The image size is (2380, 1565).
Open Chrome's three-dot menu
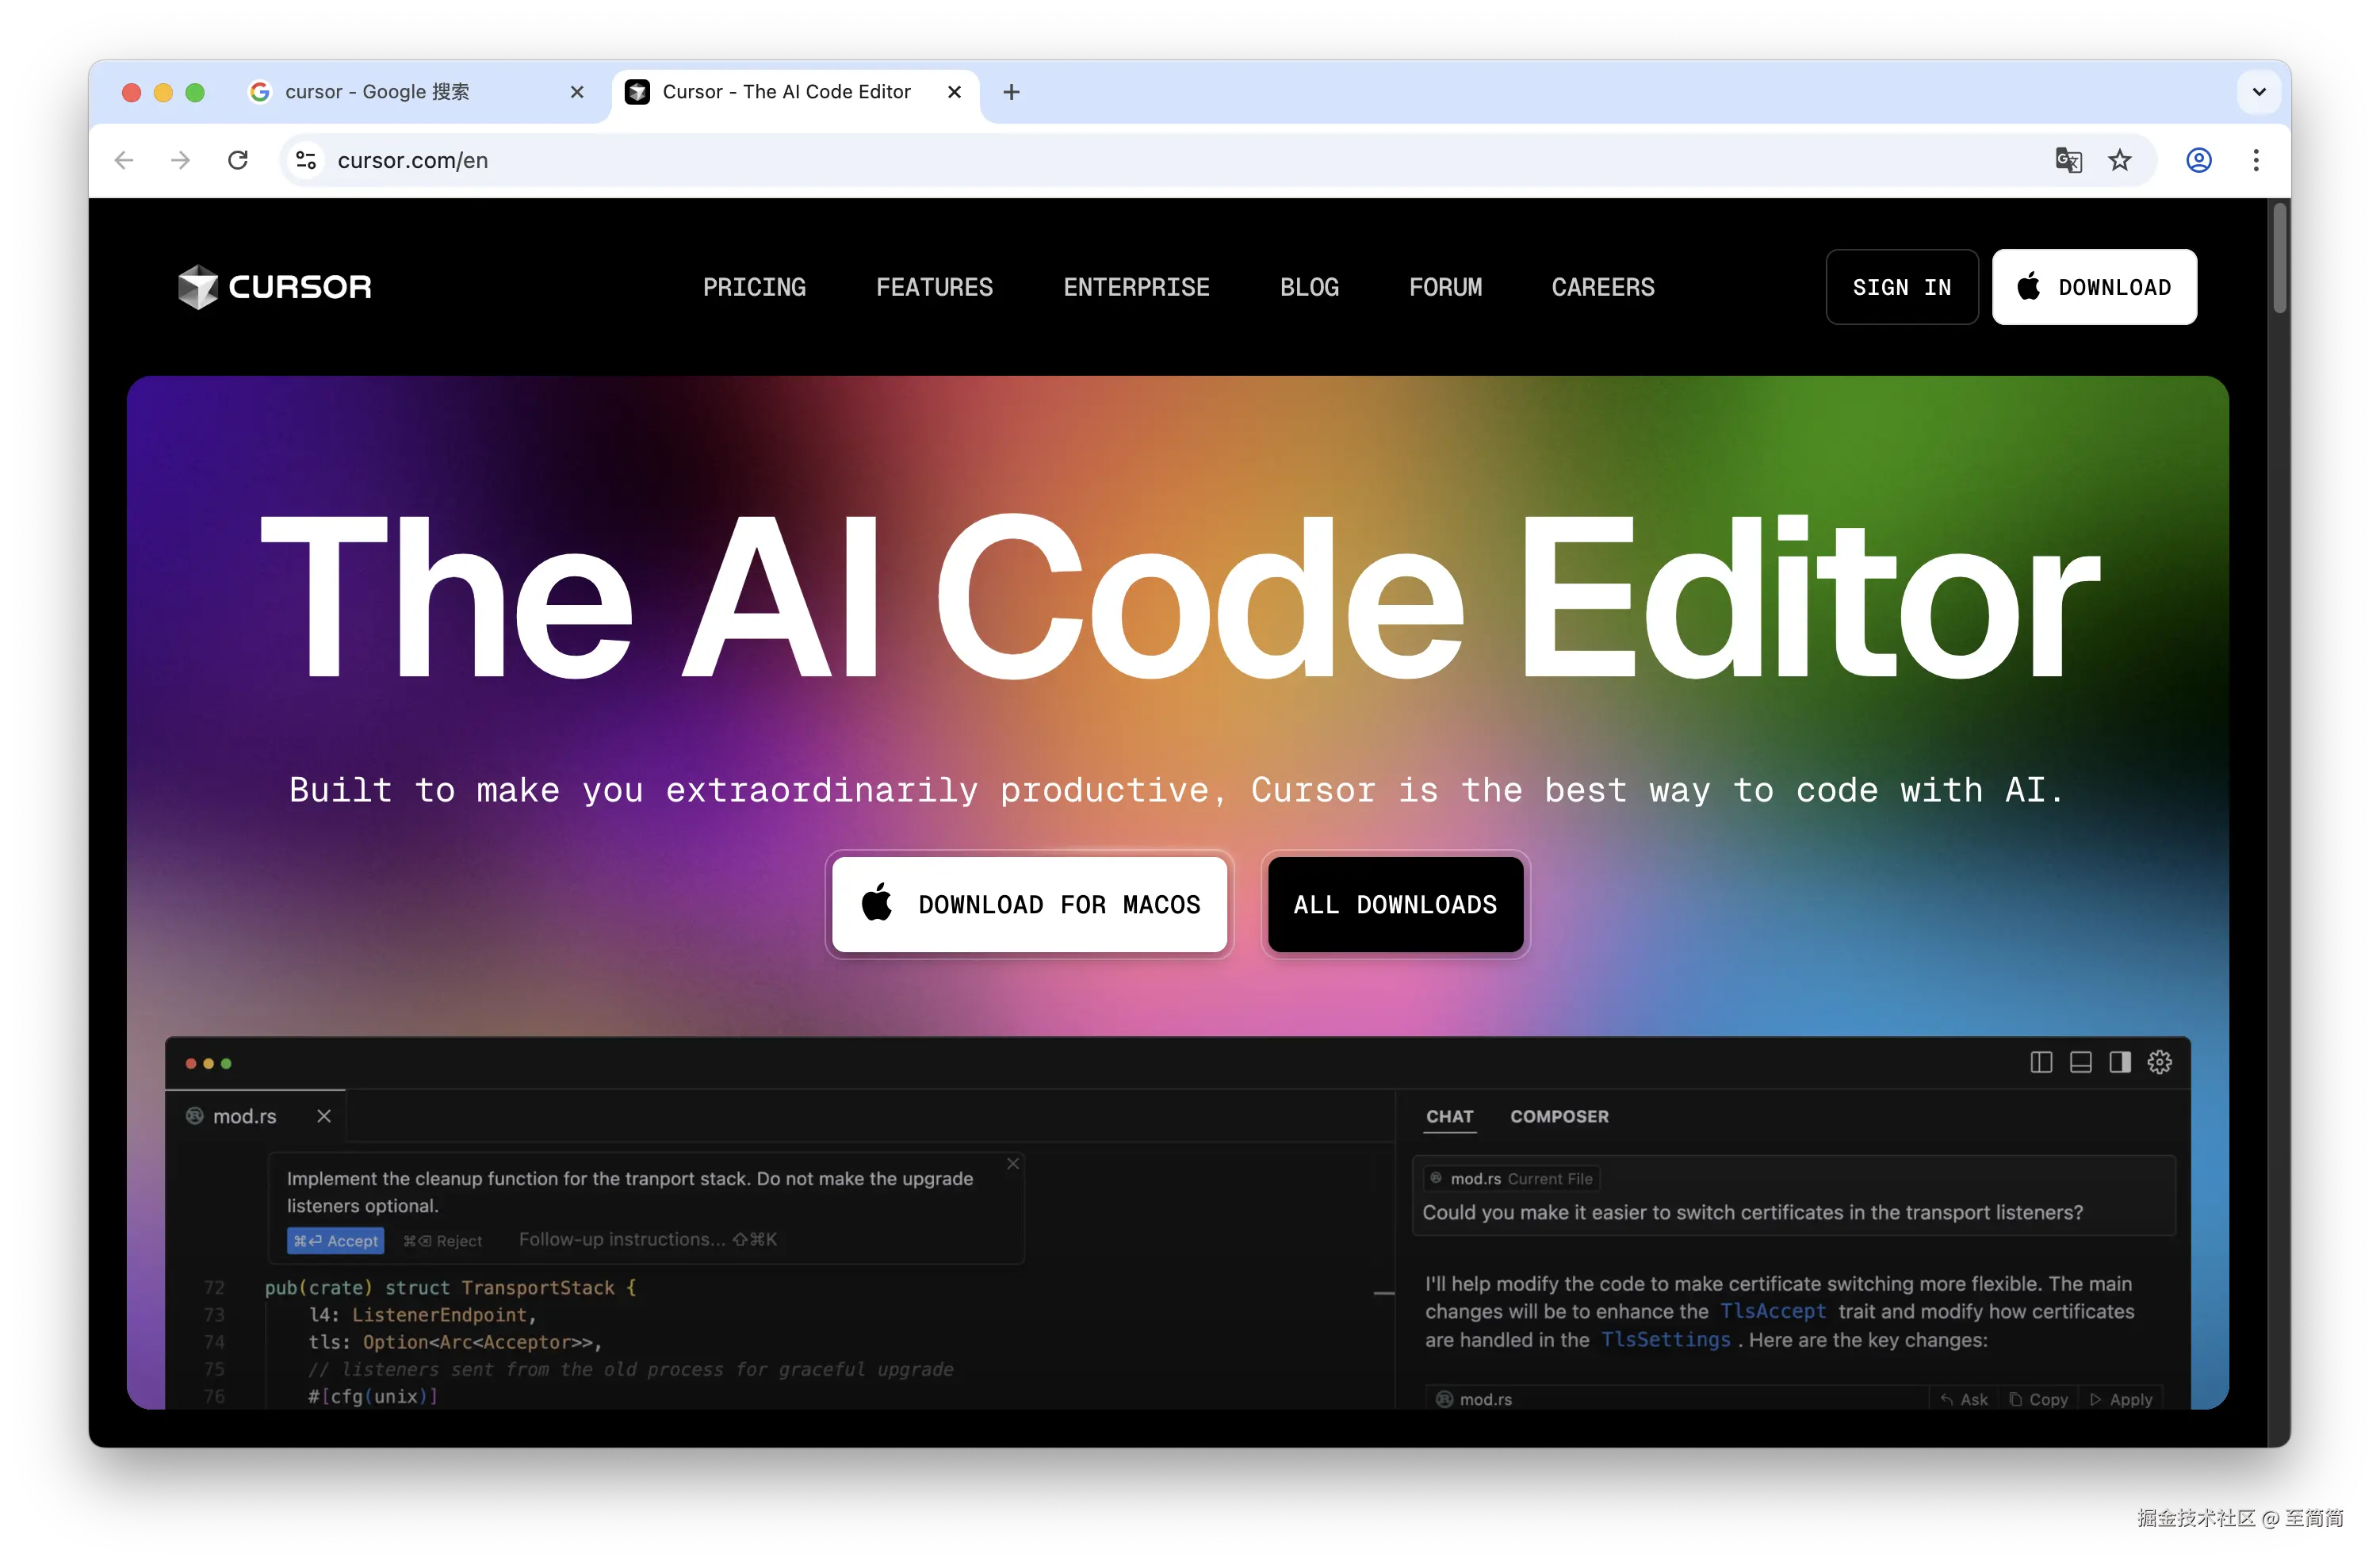(x=2256, y=160)
